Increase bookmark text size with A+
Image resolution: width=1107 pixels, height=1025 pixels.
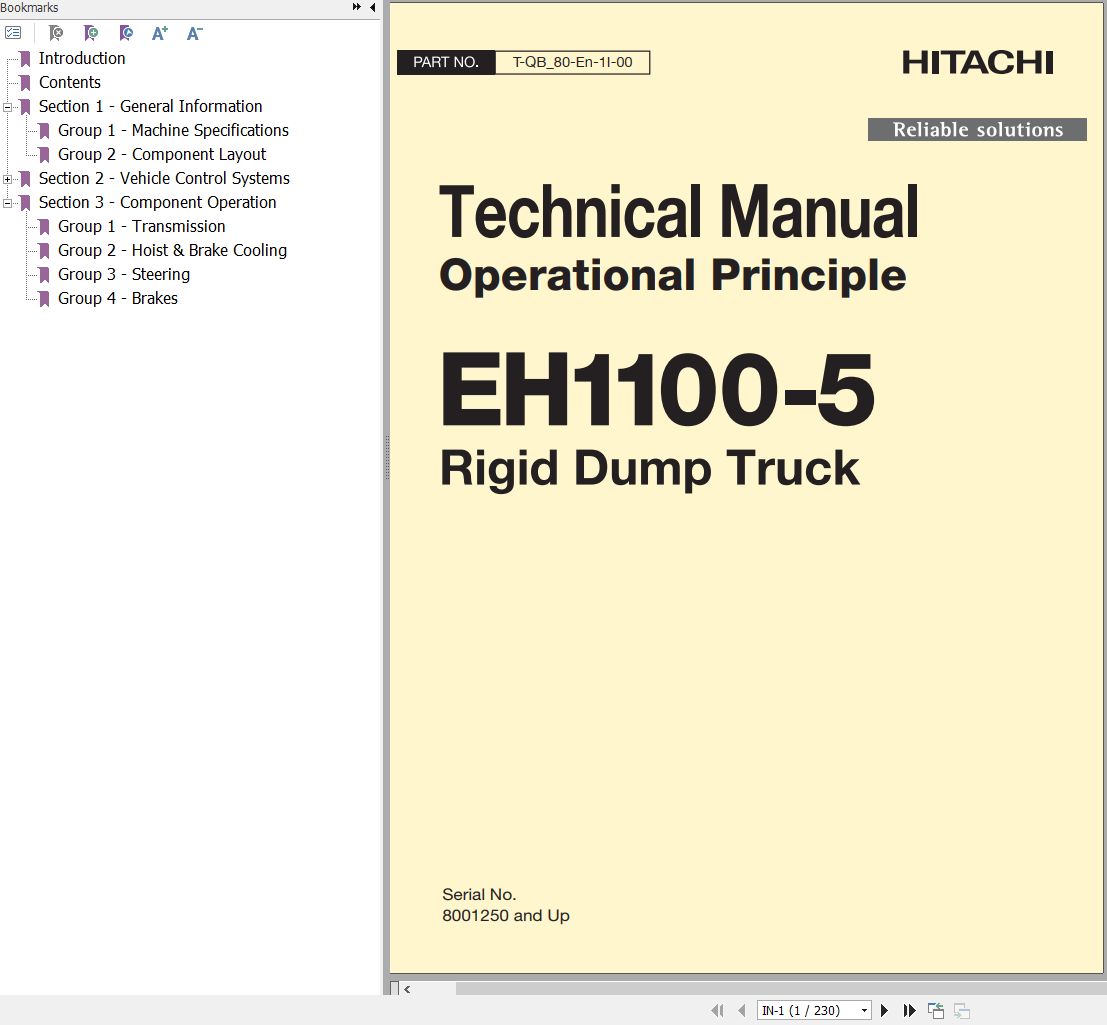tap(160, 33)
